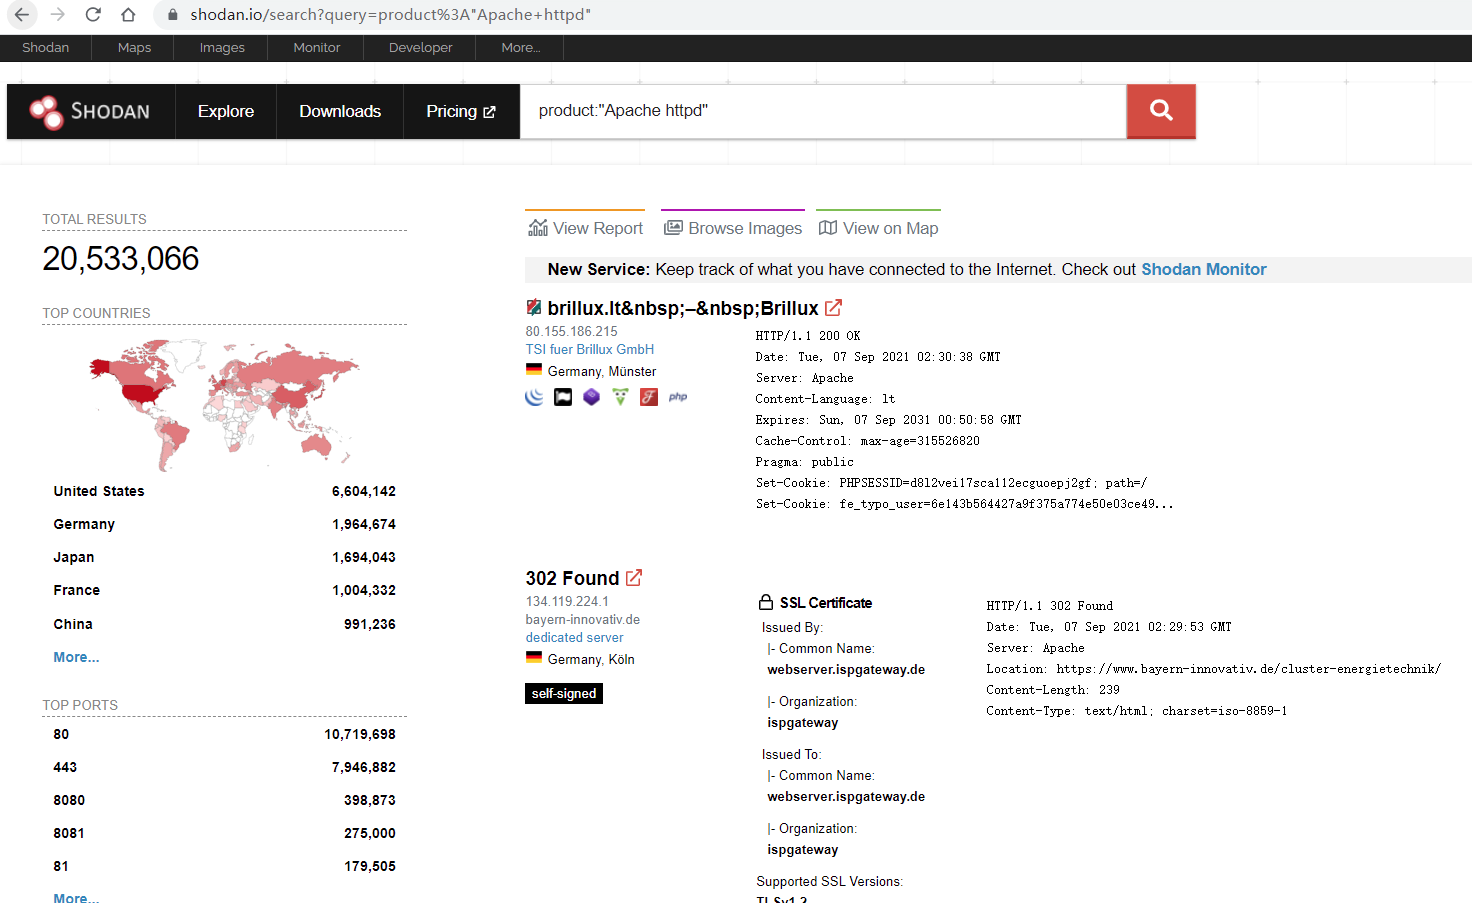Click IP address 134.119.224.1
Viewport: 1472px width, 903px height.
(x=567, y=601)
